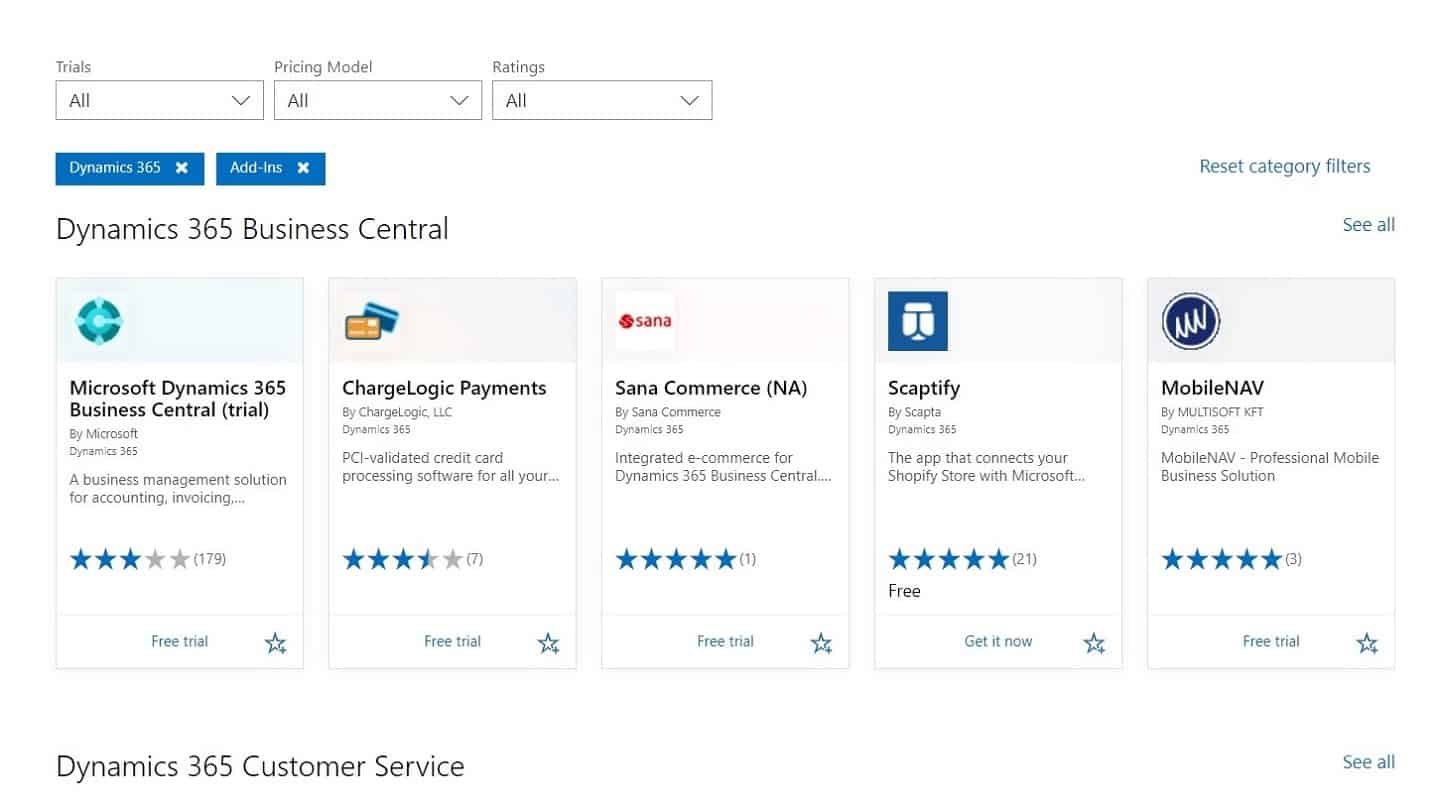Click 'MobileNAV - Professional Mobile Business Solution' description
This screenshot has width=1440, height=809.
pos(1270,467)
